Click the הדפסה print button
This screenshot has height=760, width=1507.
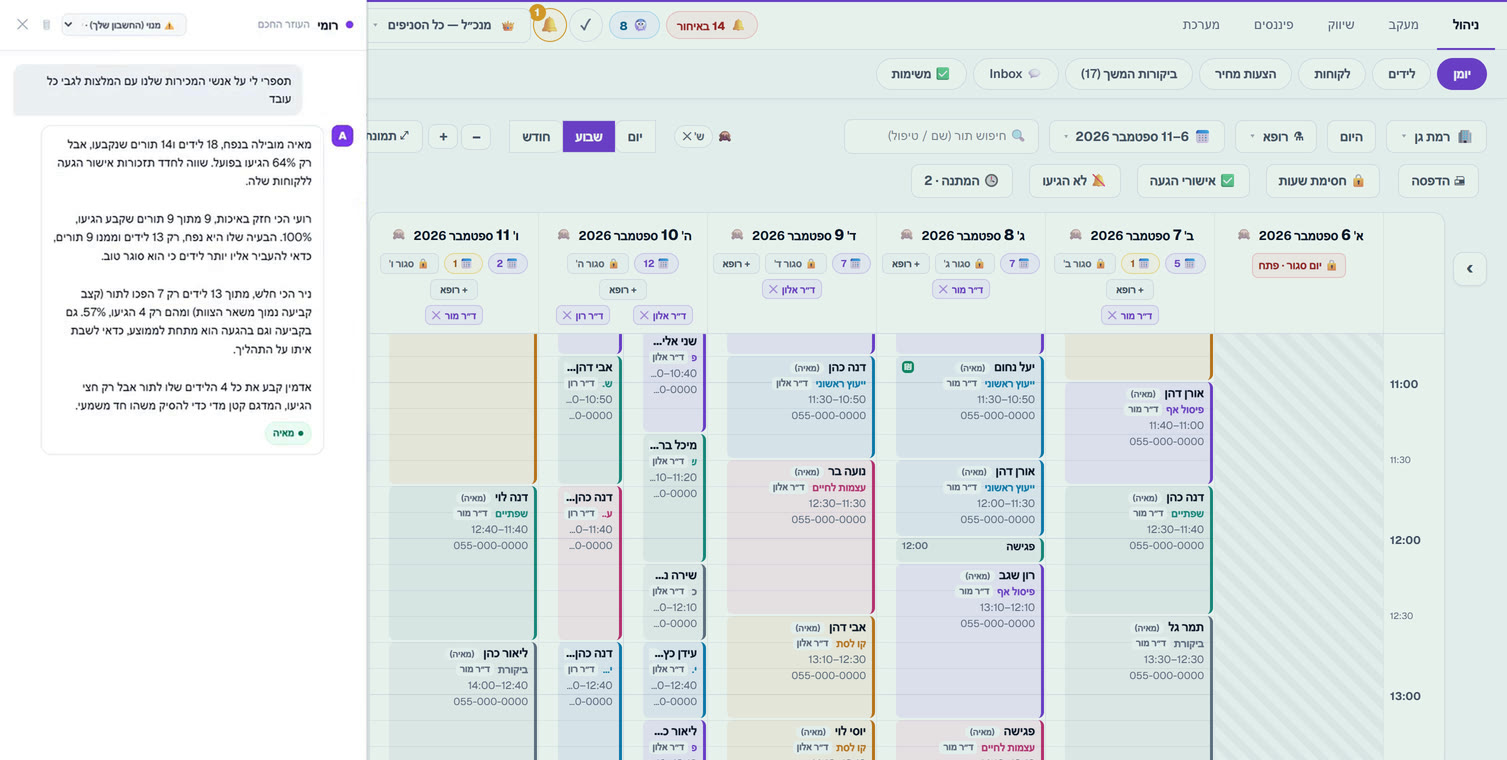pos(1438,181)
